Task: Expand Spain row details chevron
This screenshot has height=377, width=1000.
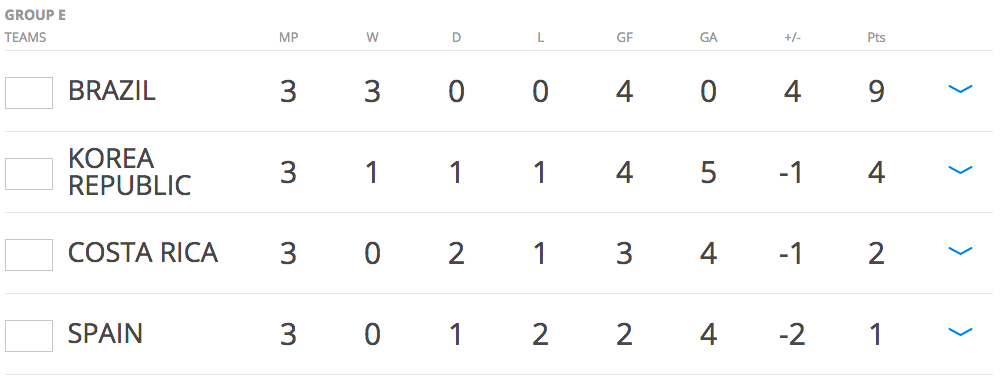Action: tap(960, 332)
